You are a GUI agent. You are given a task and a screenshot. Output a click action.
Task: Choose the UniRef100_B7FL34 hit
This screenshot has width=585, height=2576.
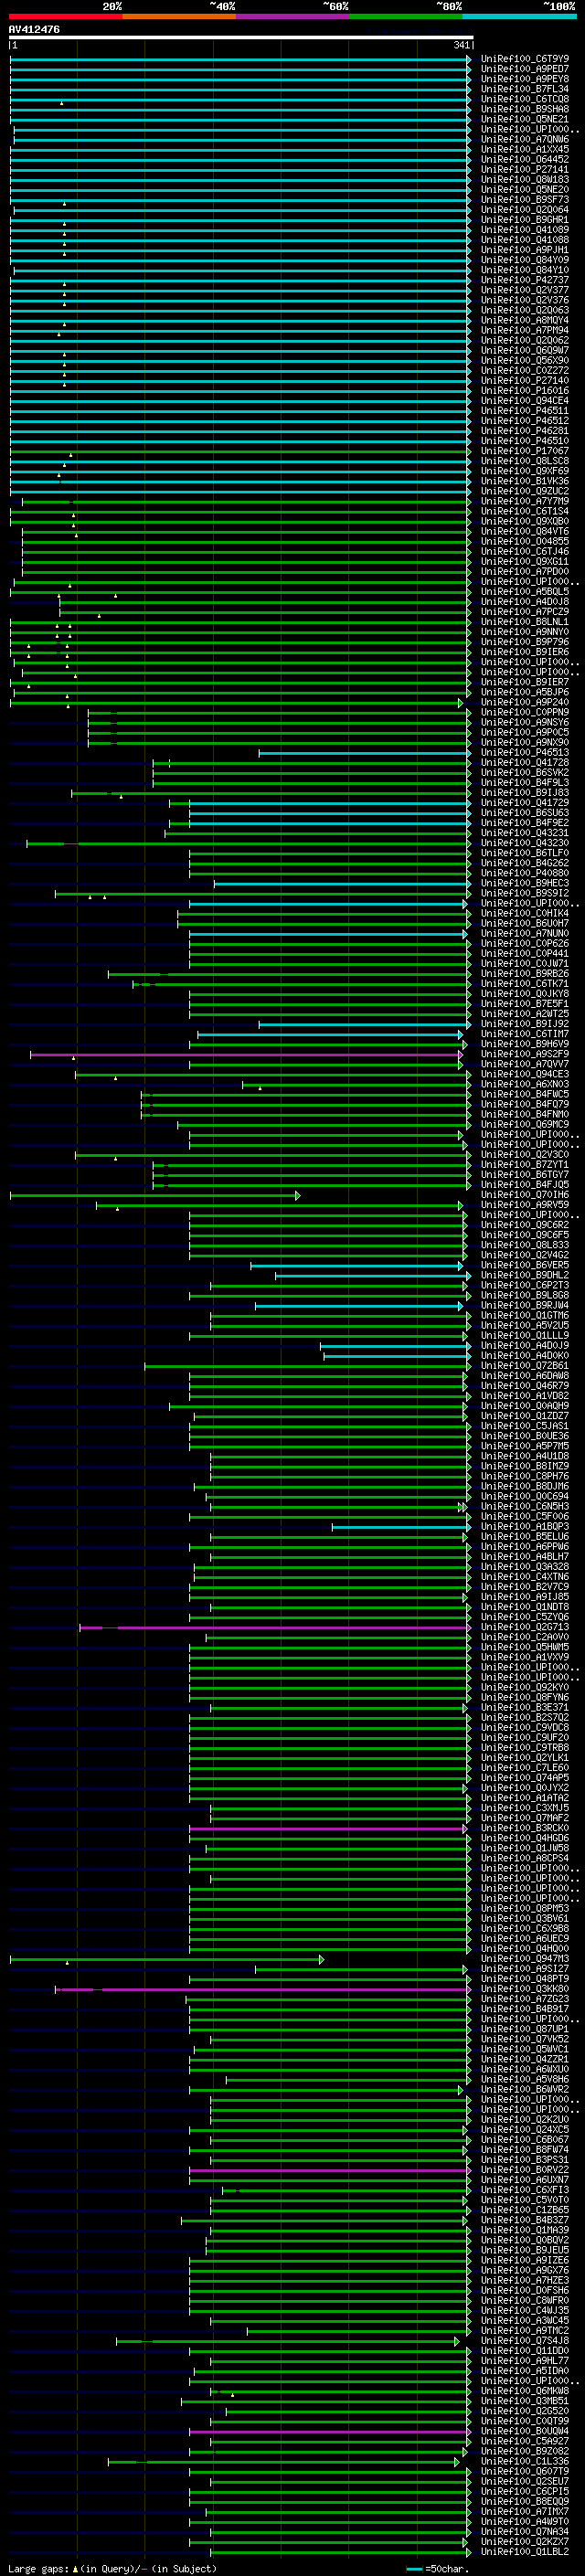tap(525, 89)
